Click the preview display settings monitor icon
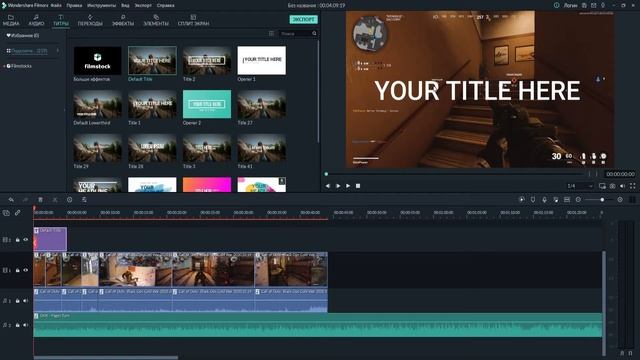This screenshot has width=640, height=360. click(602, 186)
